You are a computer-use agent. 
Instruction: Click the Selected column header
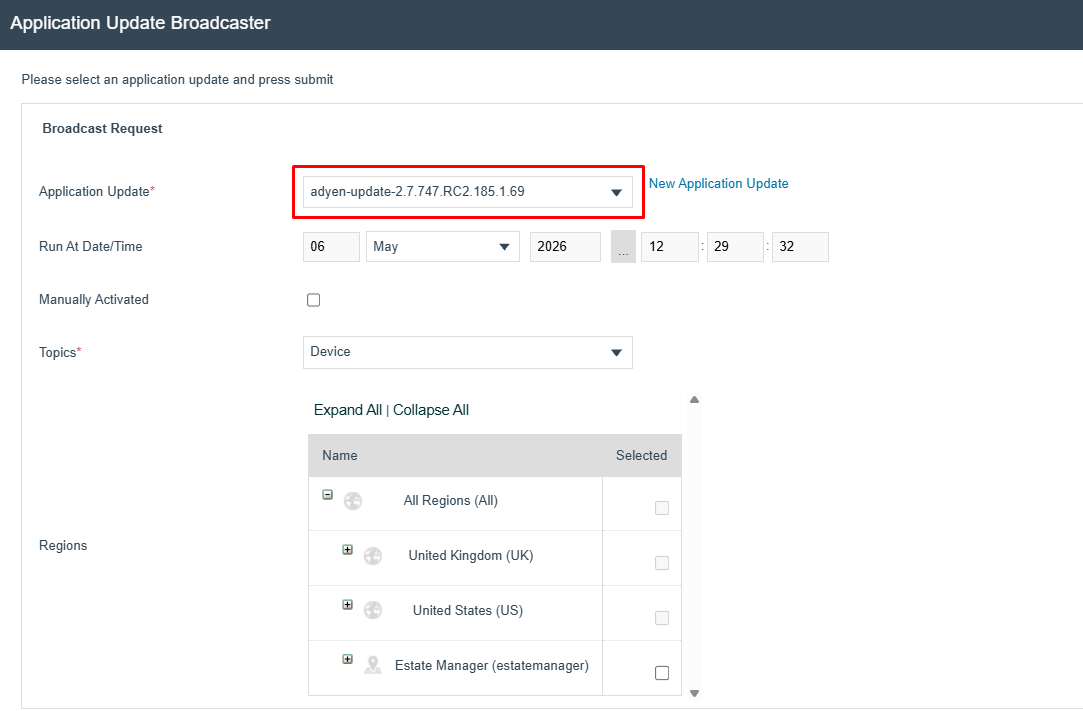(642, 455)
